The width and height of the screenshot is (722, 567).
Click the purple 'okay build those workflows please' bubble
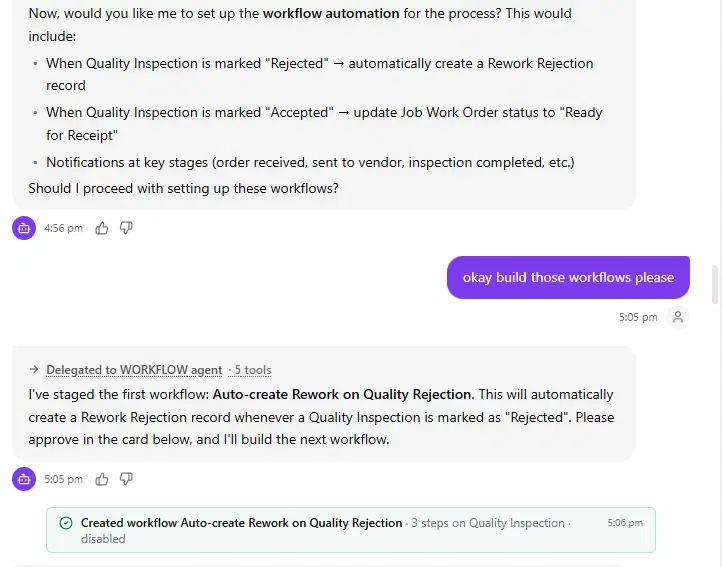click(x=568, y=277)
